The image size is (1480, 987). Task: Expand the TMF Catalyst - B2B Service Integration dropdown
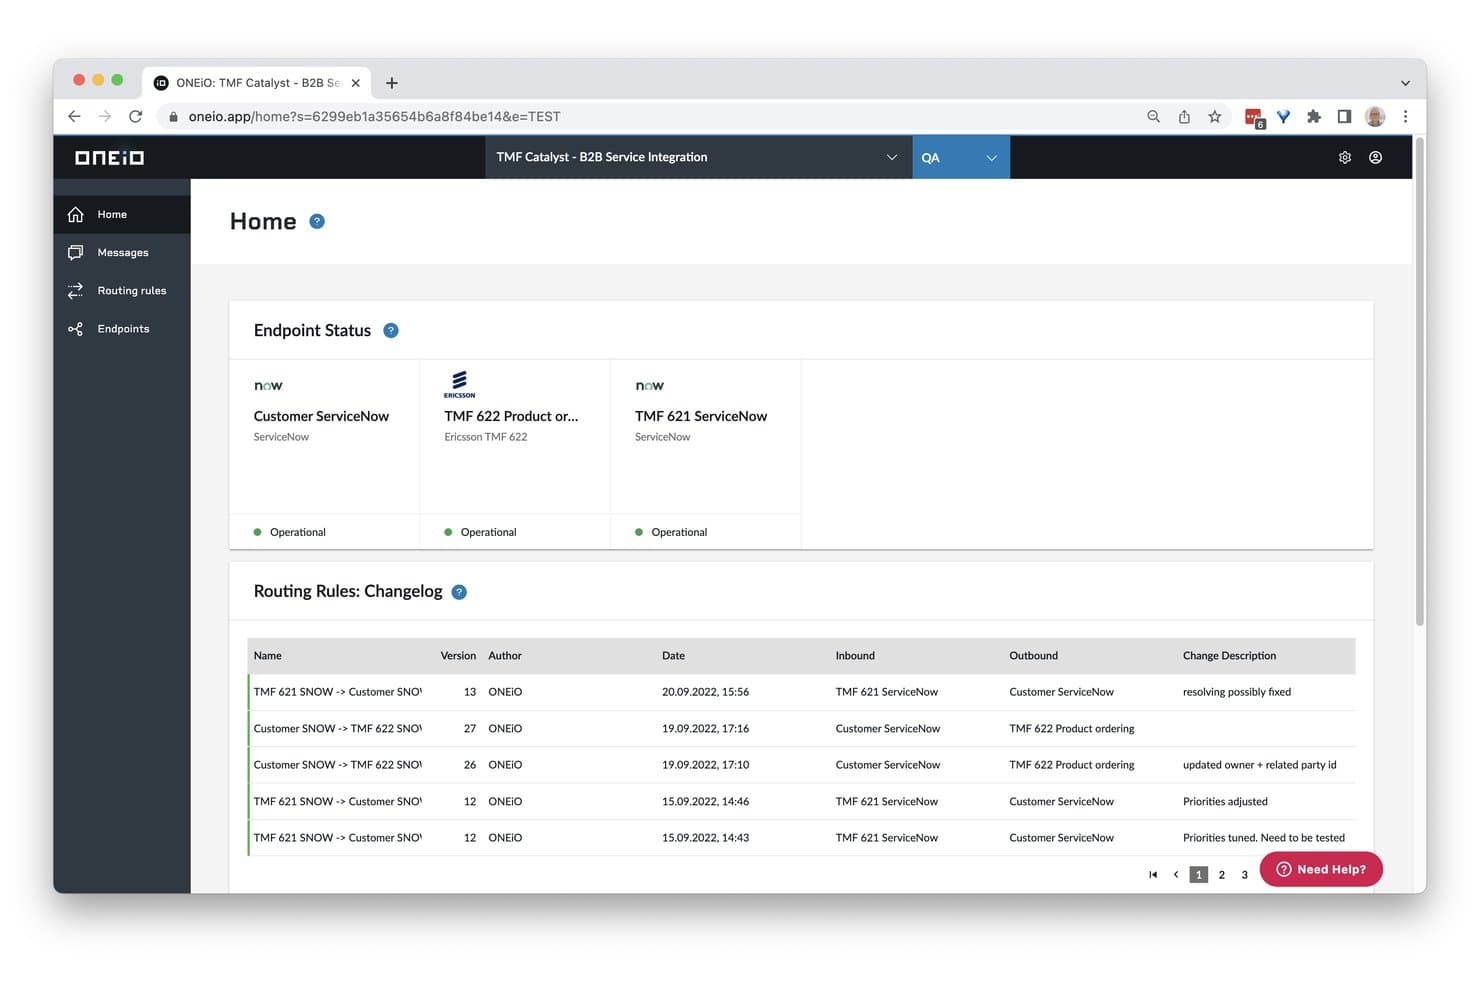pyautogui.click(x=698, y=157)
